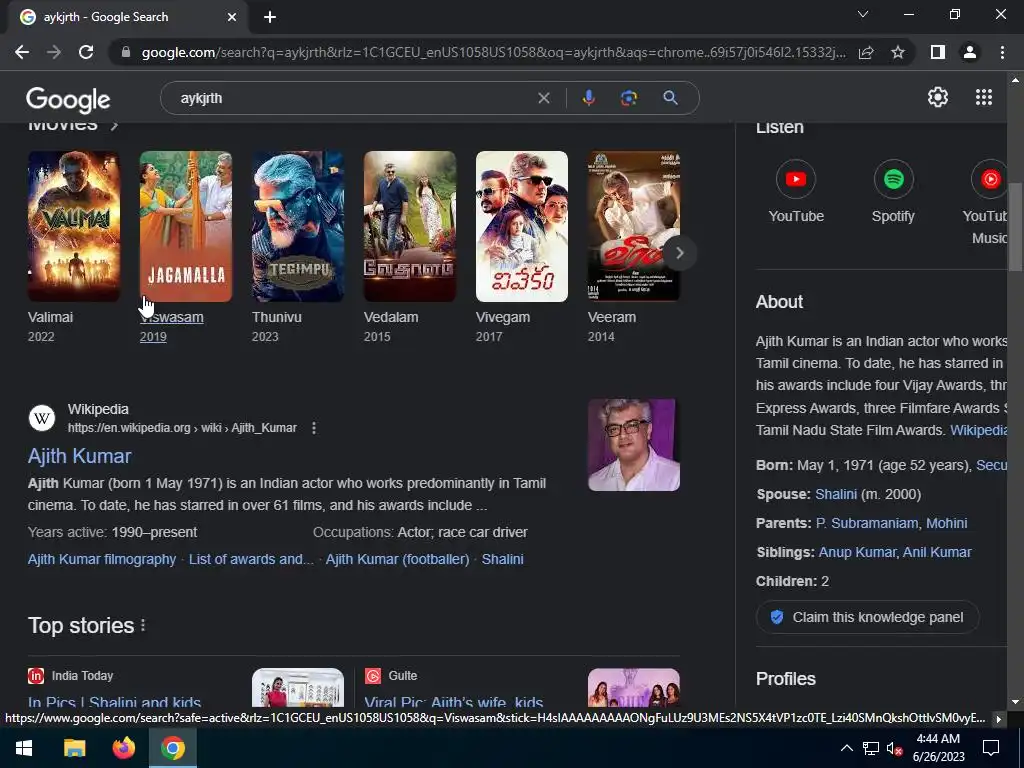Open the Ajith Kumar photo thumbnail

(x=633, y=445)
